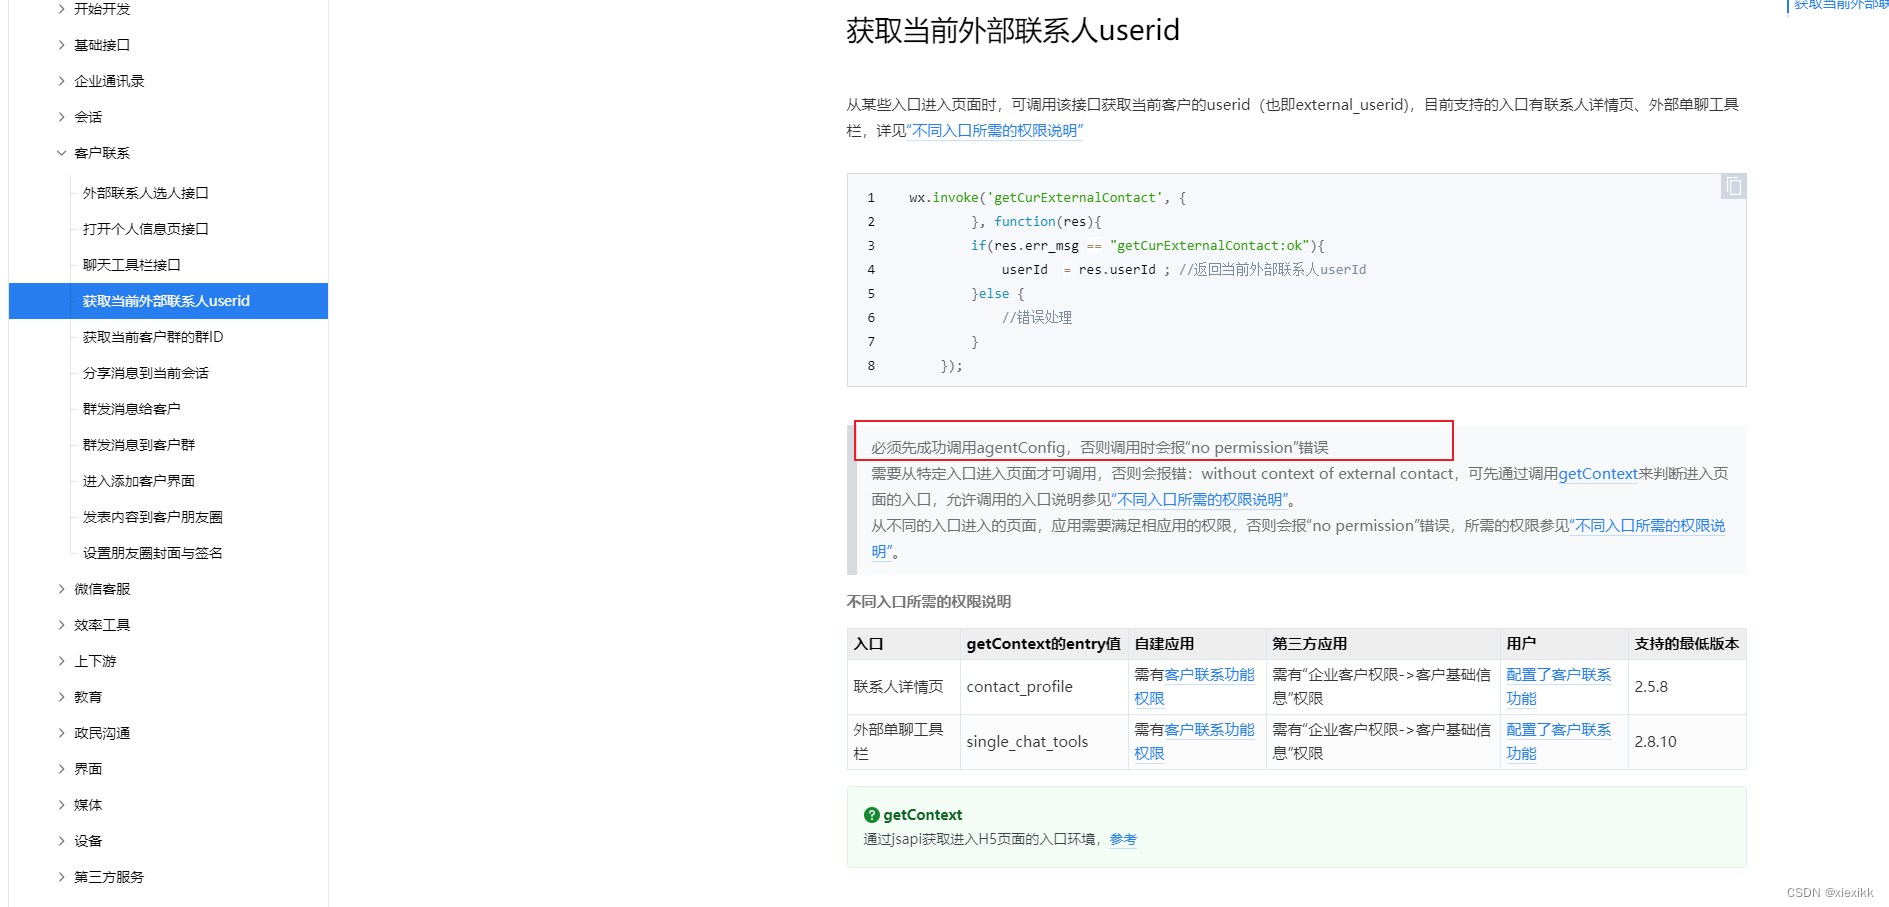Click the 不同入口所需的权限说明 section heading
Image resolution: width=1889 pixels, height=907 pixels.
click(929, 602)
